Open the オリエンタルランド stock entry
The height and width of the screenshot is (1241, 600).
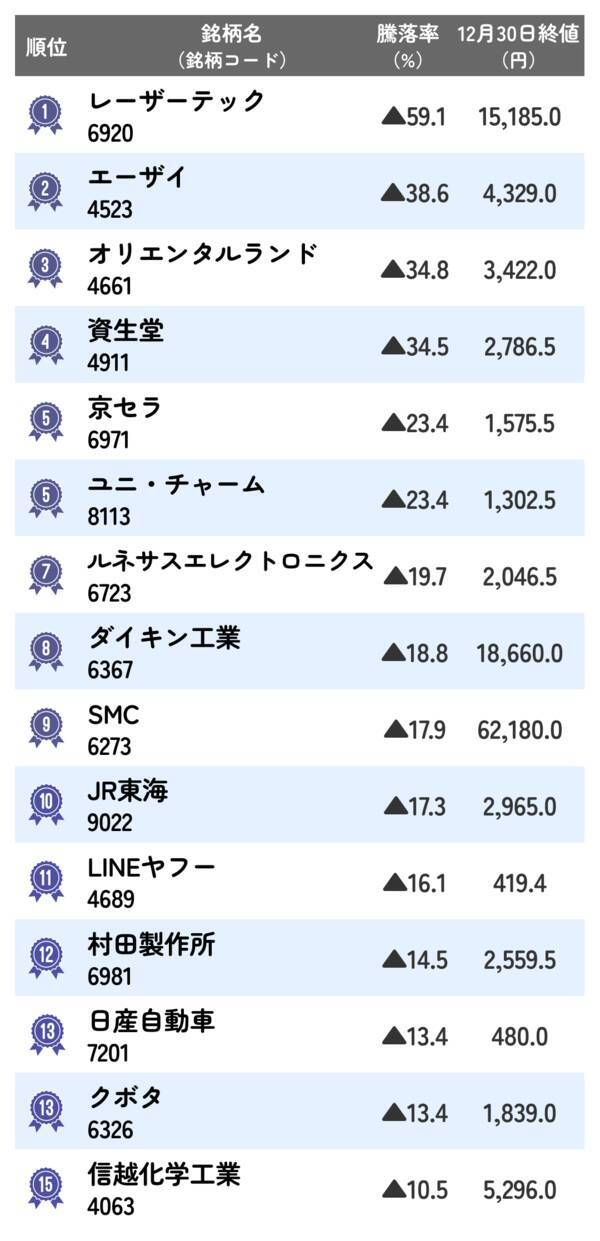click(202, 254)
